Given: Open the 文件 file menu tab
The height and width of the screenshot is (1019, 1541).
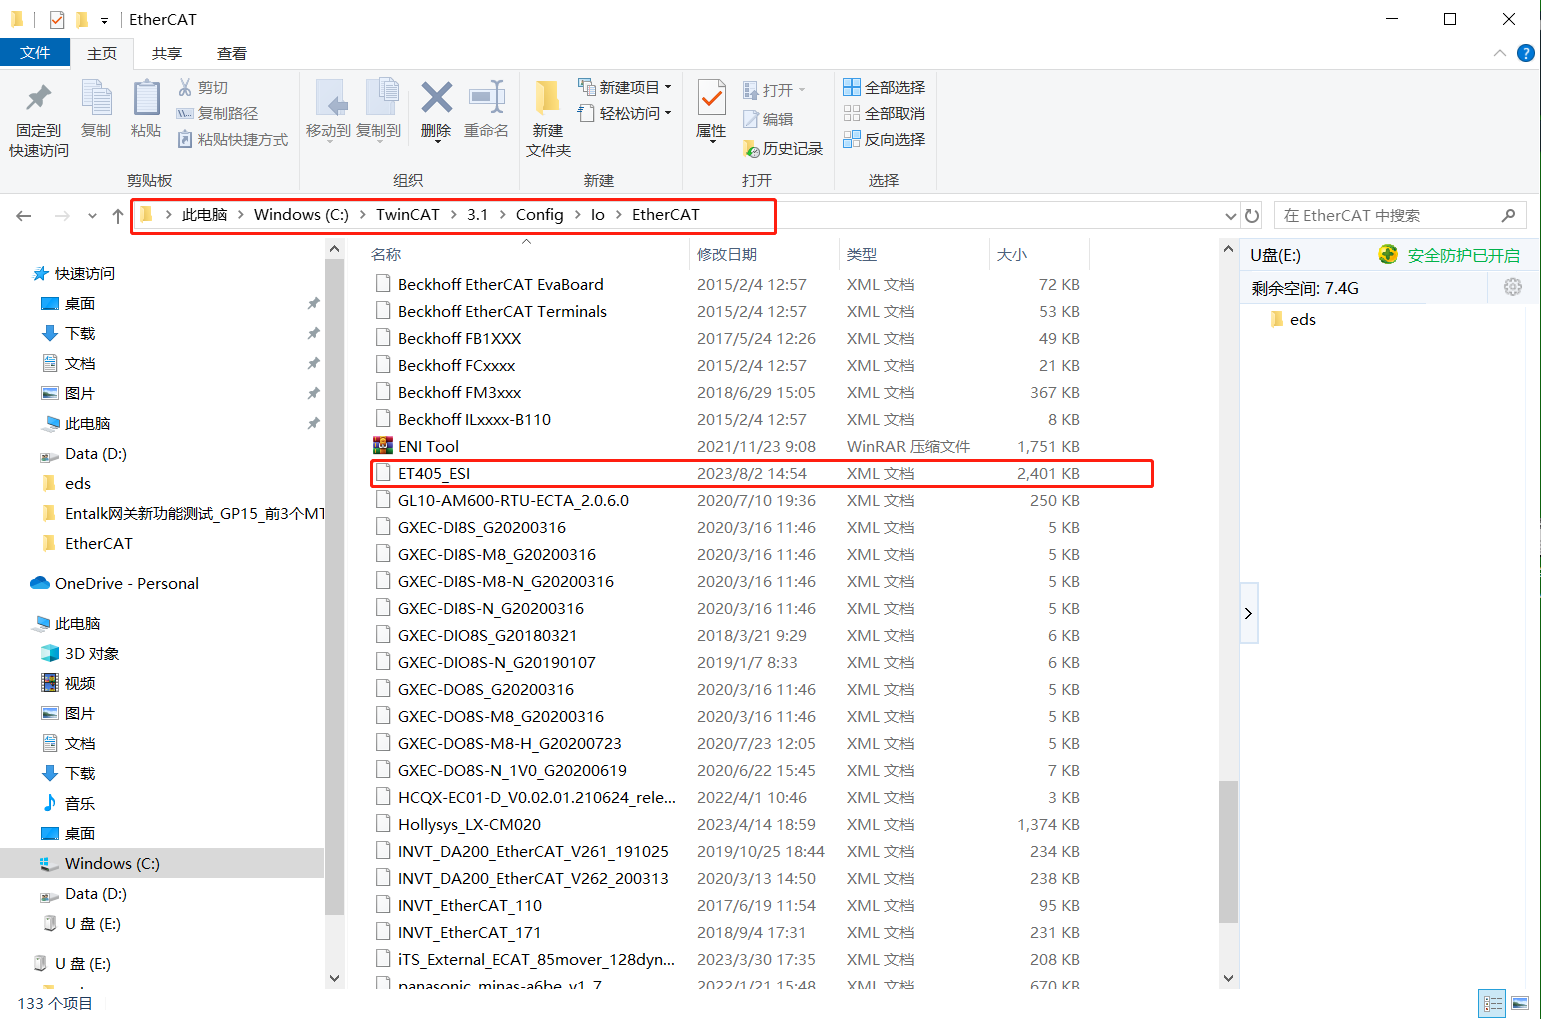Looking at the screenshot, I should (x=35, y=53).
